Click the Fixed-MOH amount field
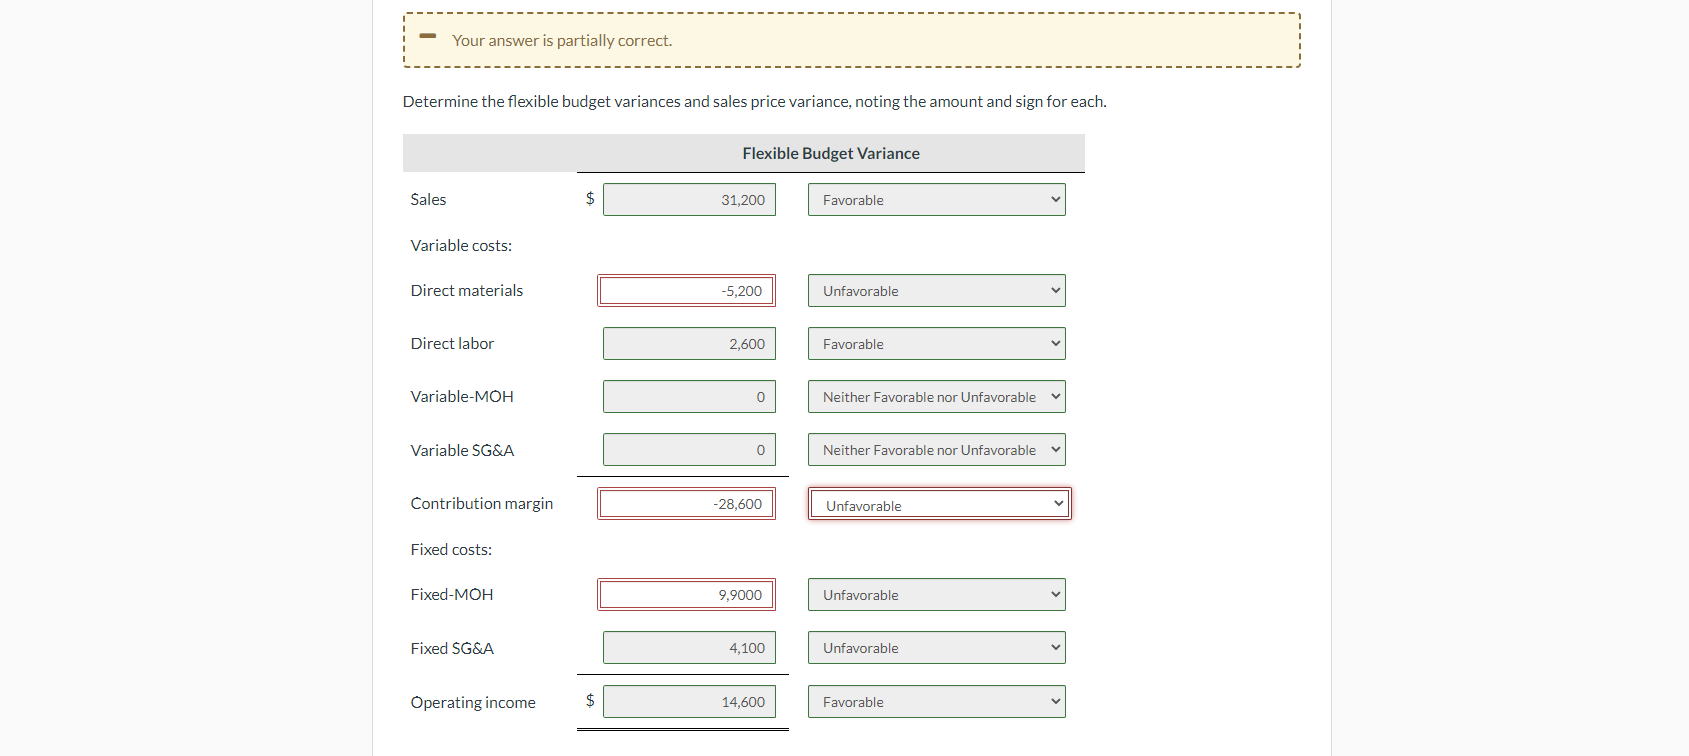Viewport: 1689px width, 756px height. (686, 595)
